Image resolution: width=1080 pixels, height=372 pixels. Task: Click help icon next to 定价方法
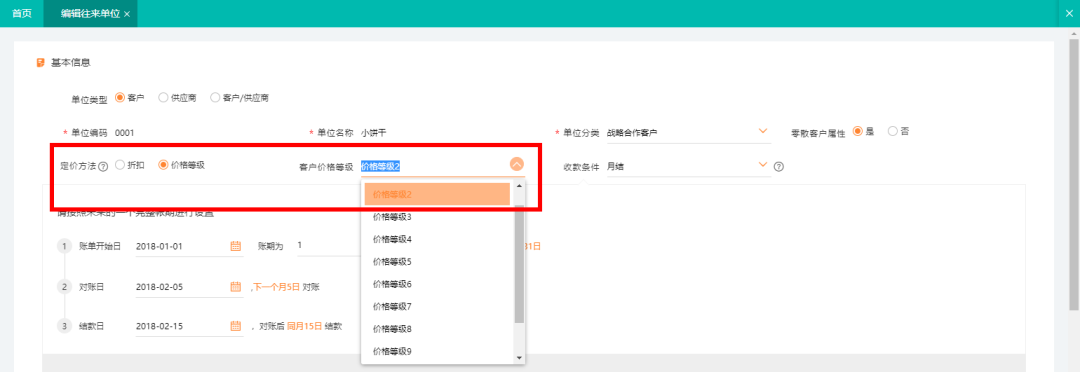pyautogui.click(x=103, y=166)
